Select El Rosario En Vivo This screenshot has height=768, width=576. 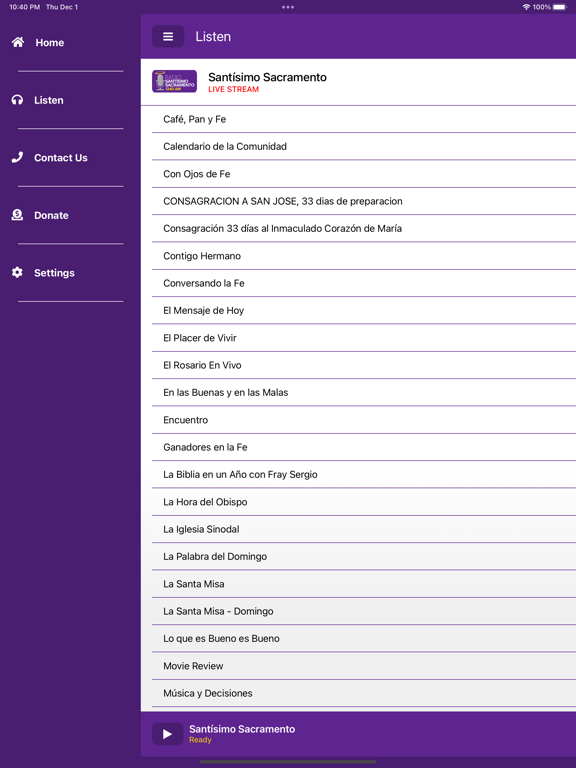click(364, 365)
